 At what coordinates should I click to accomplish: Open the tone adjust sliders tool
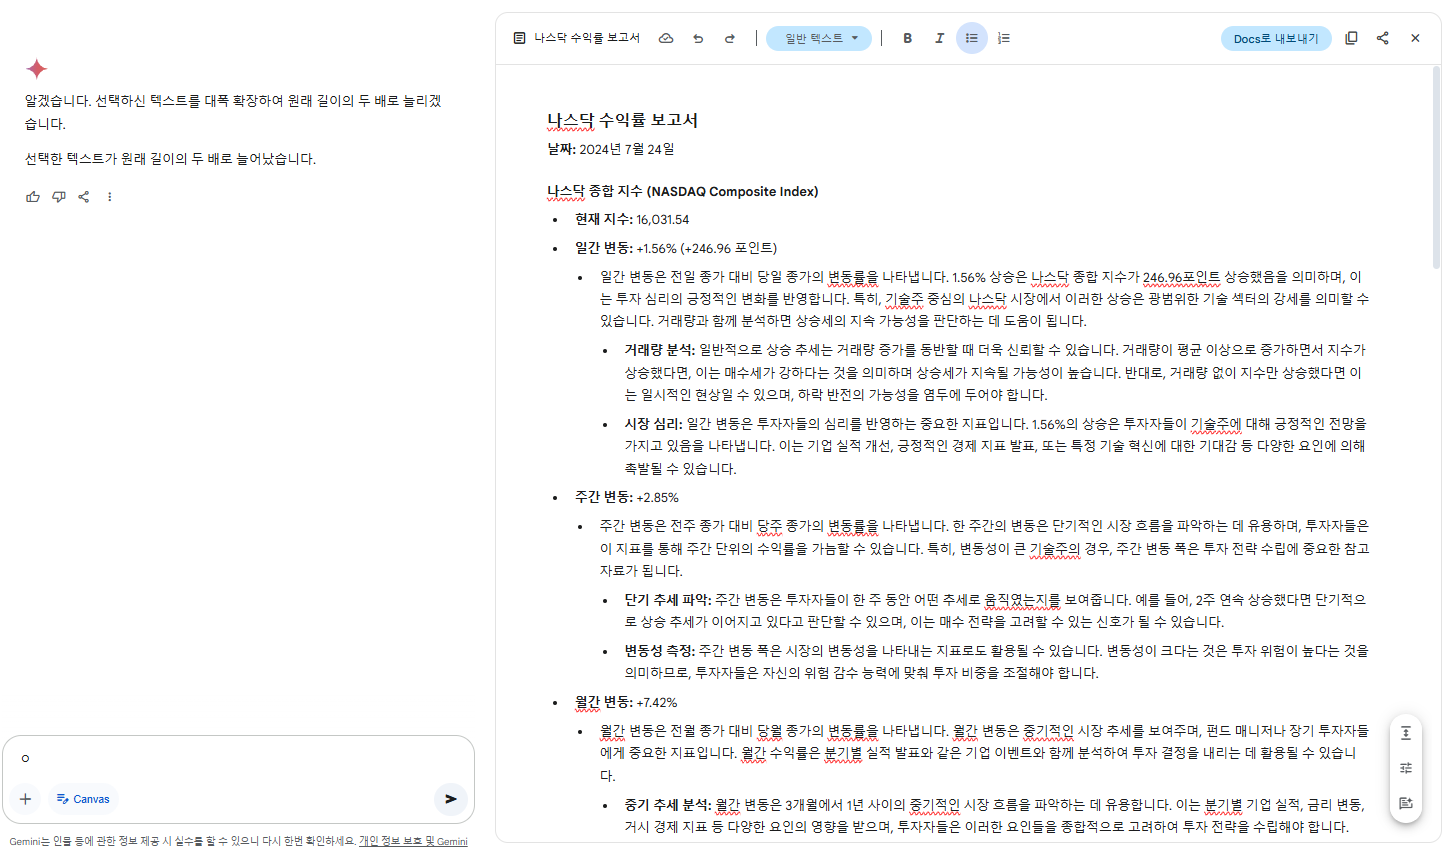(1406, 768)
